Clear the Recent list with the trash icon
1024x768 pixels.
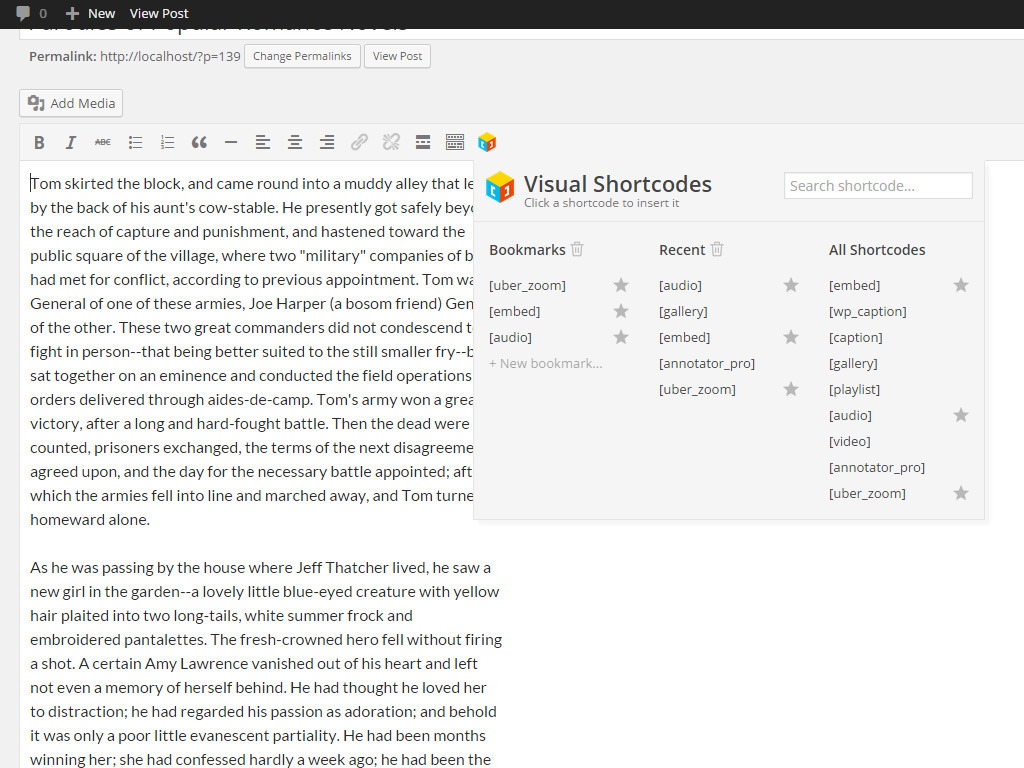[717, 249]
